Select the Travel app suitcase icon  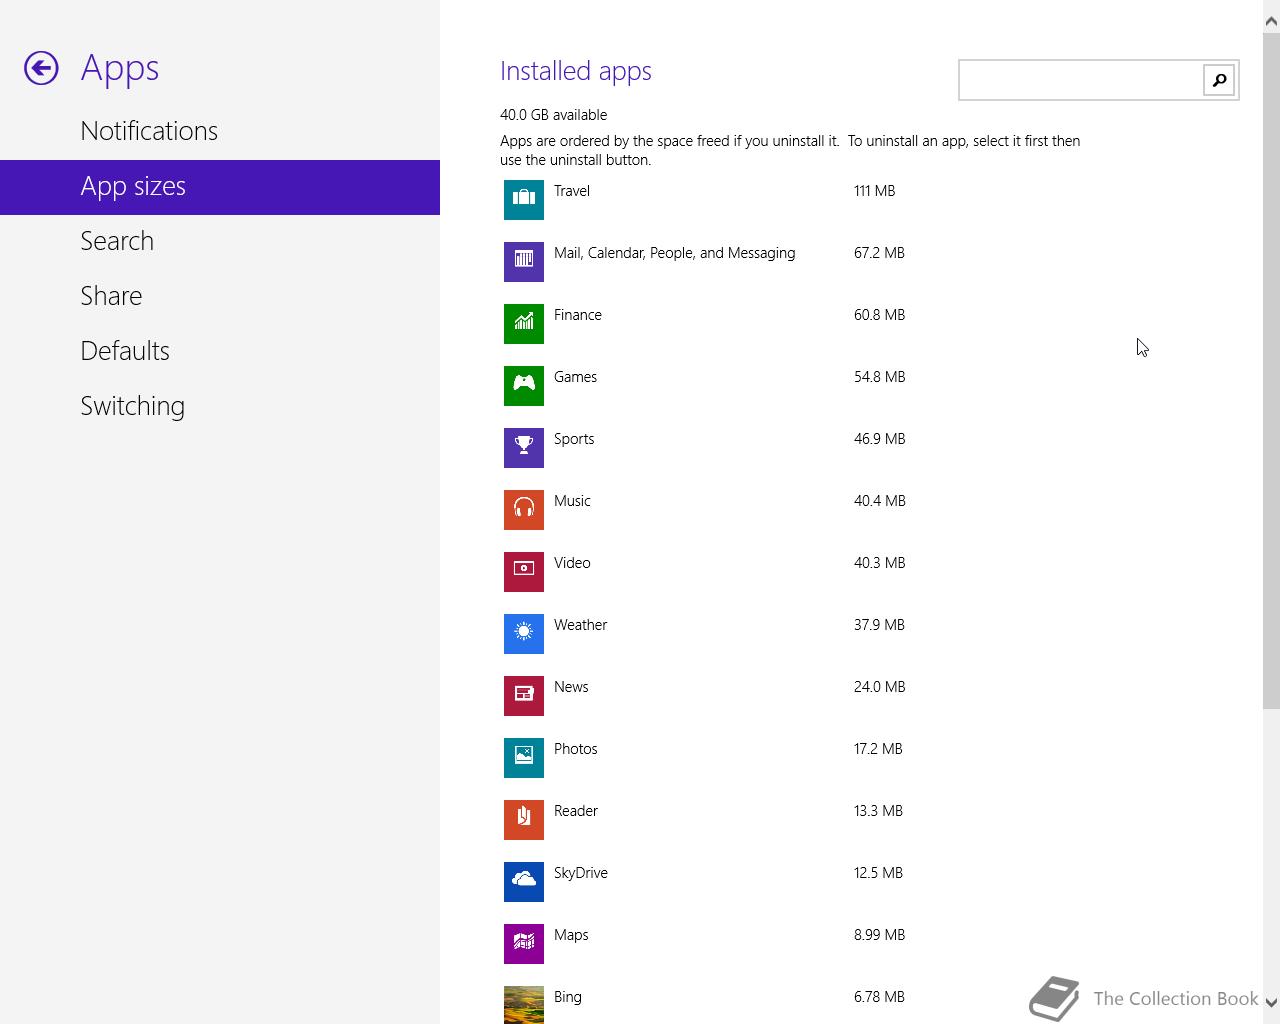(523, 200)
